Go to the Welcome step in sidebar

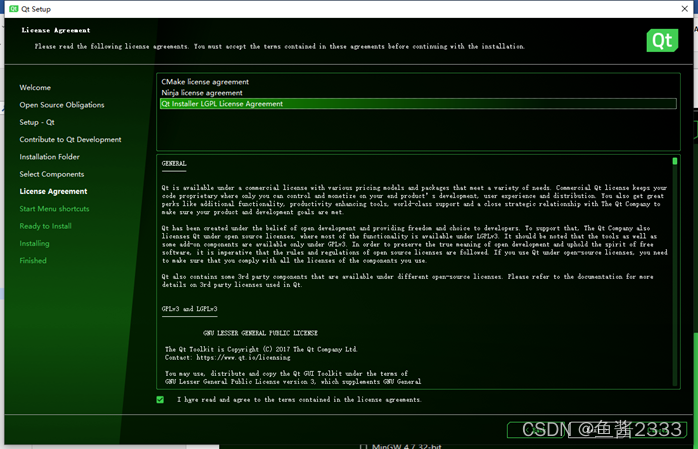pos(35,88)
